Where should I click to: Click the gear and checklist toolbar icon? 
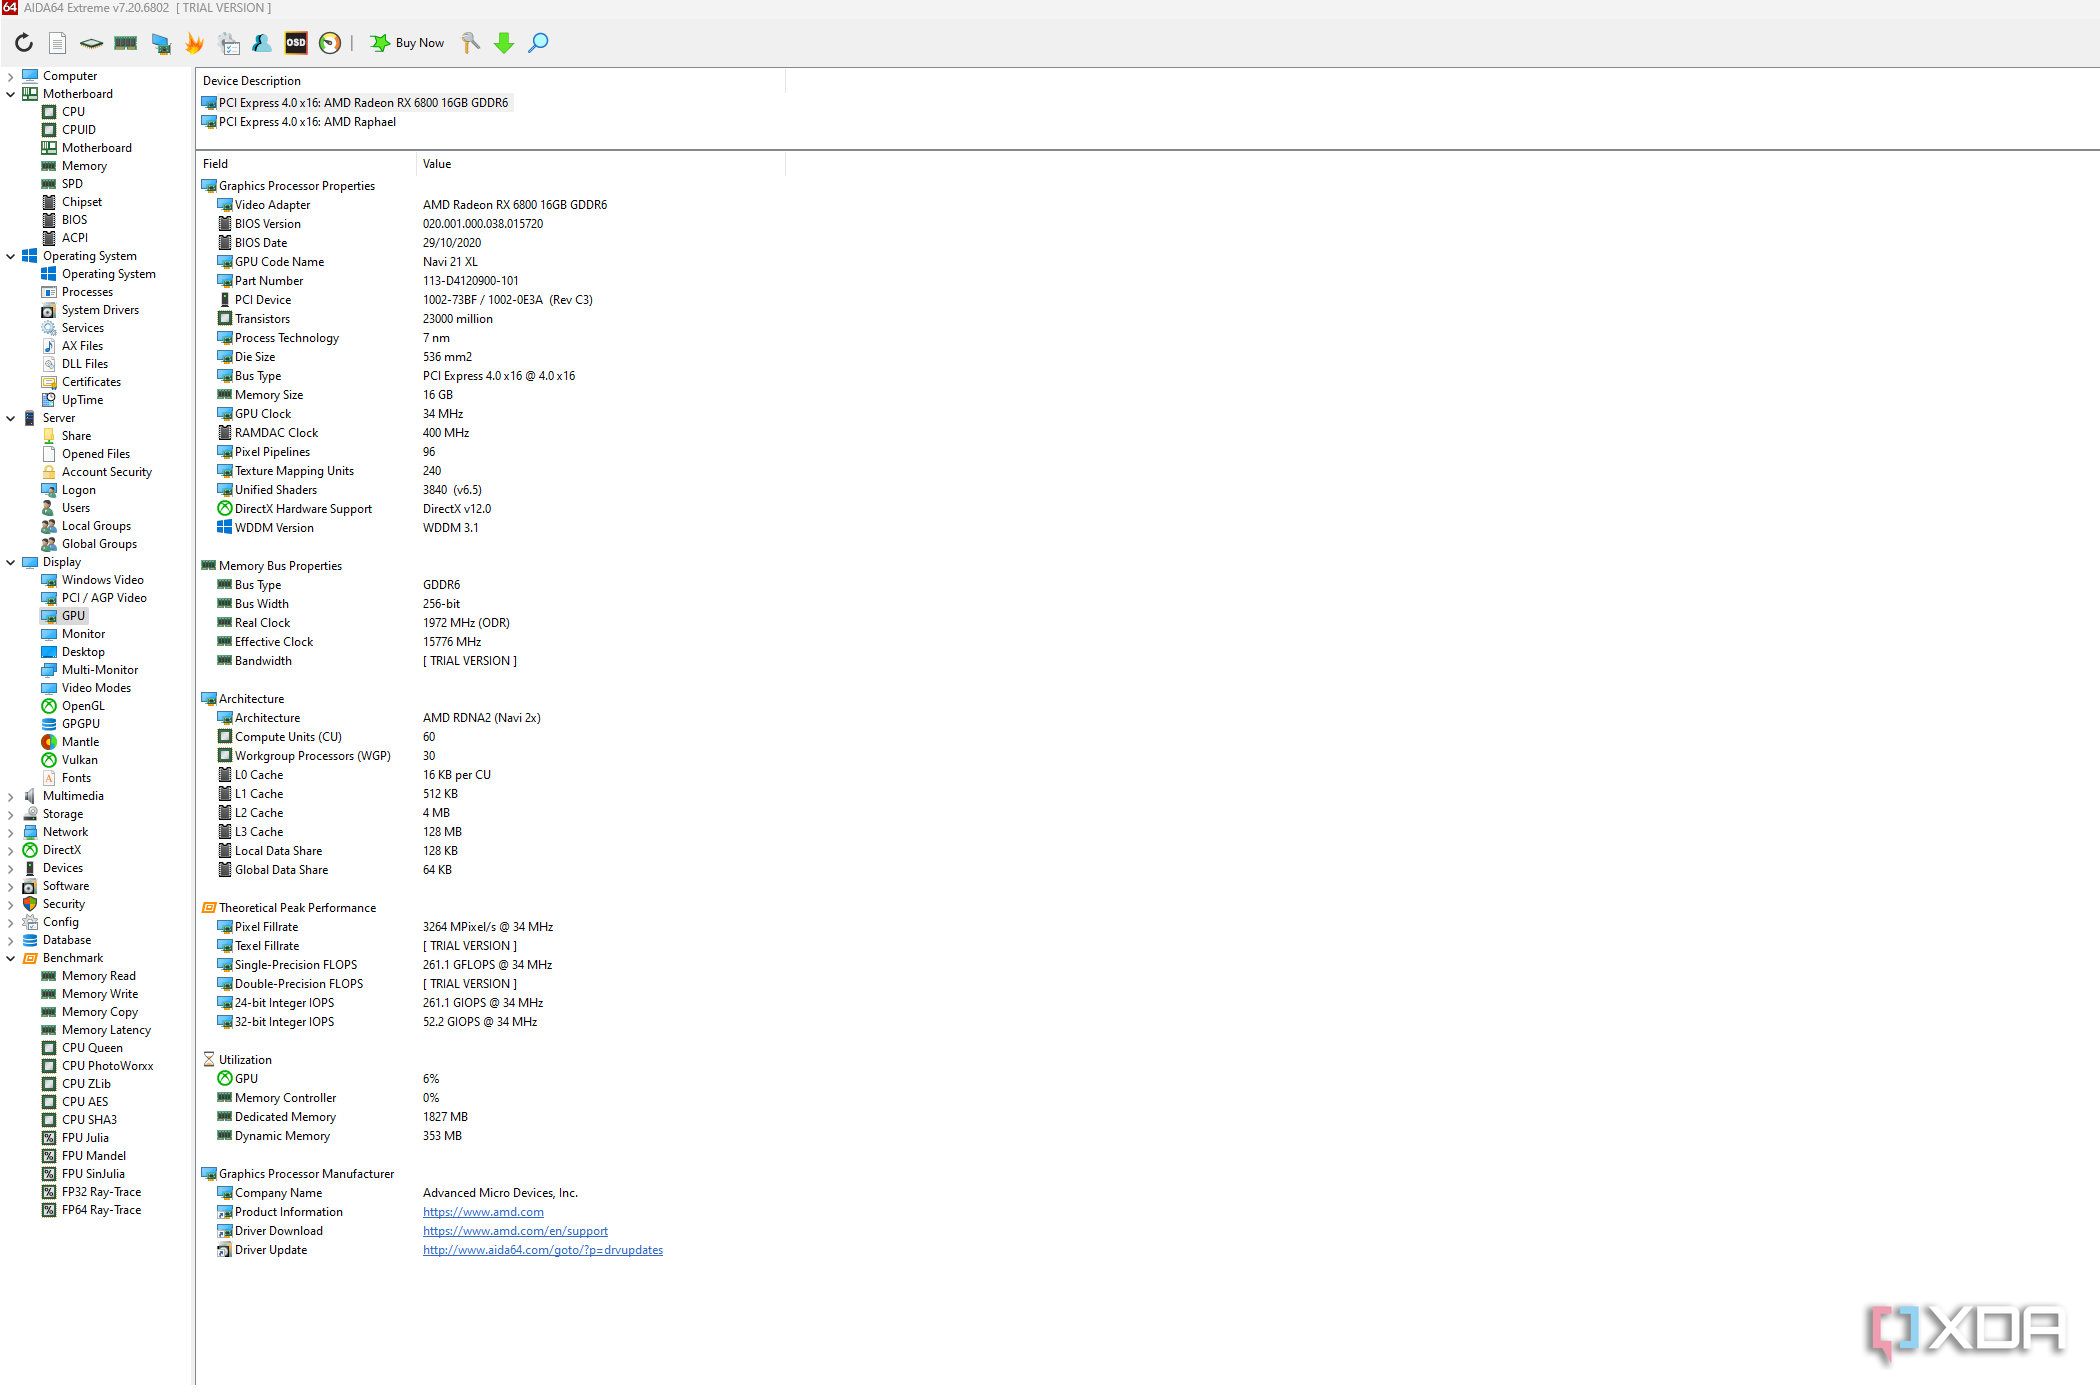pos(229,43)
